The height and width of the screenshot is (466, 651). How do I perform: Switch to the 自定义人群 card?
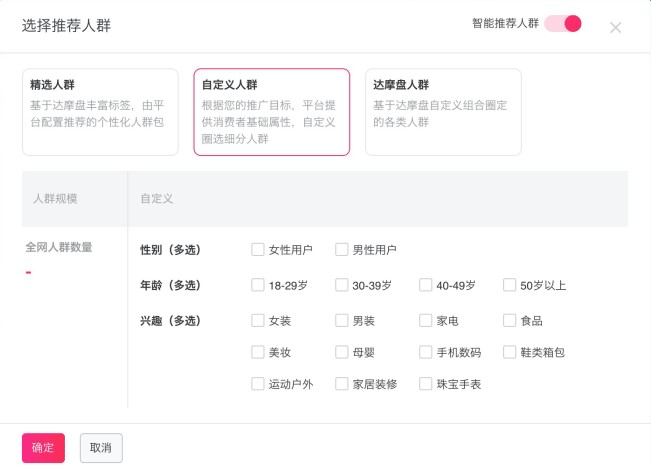271,112
